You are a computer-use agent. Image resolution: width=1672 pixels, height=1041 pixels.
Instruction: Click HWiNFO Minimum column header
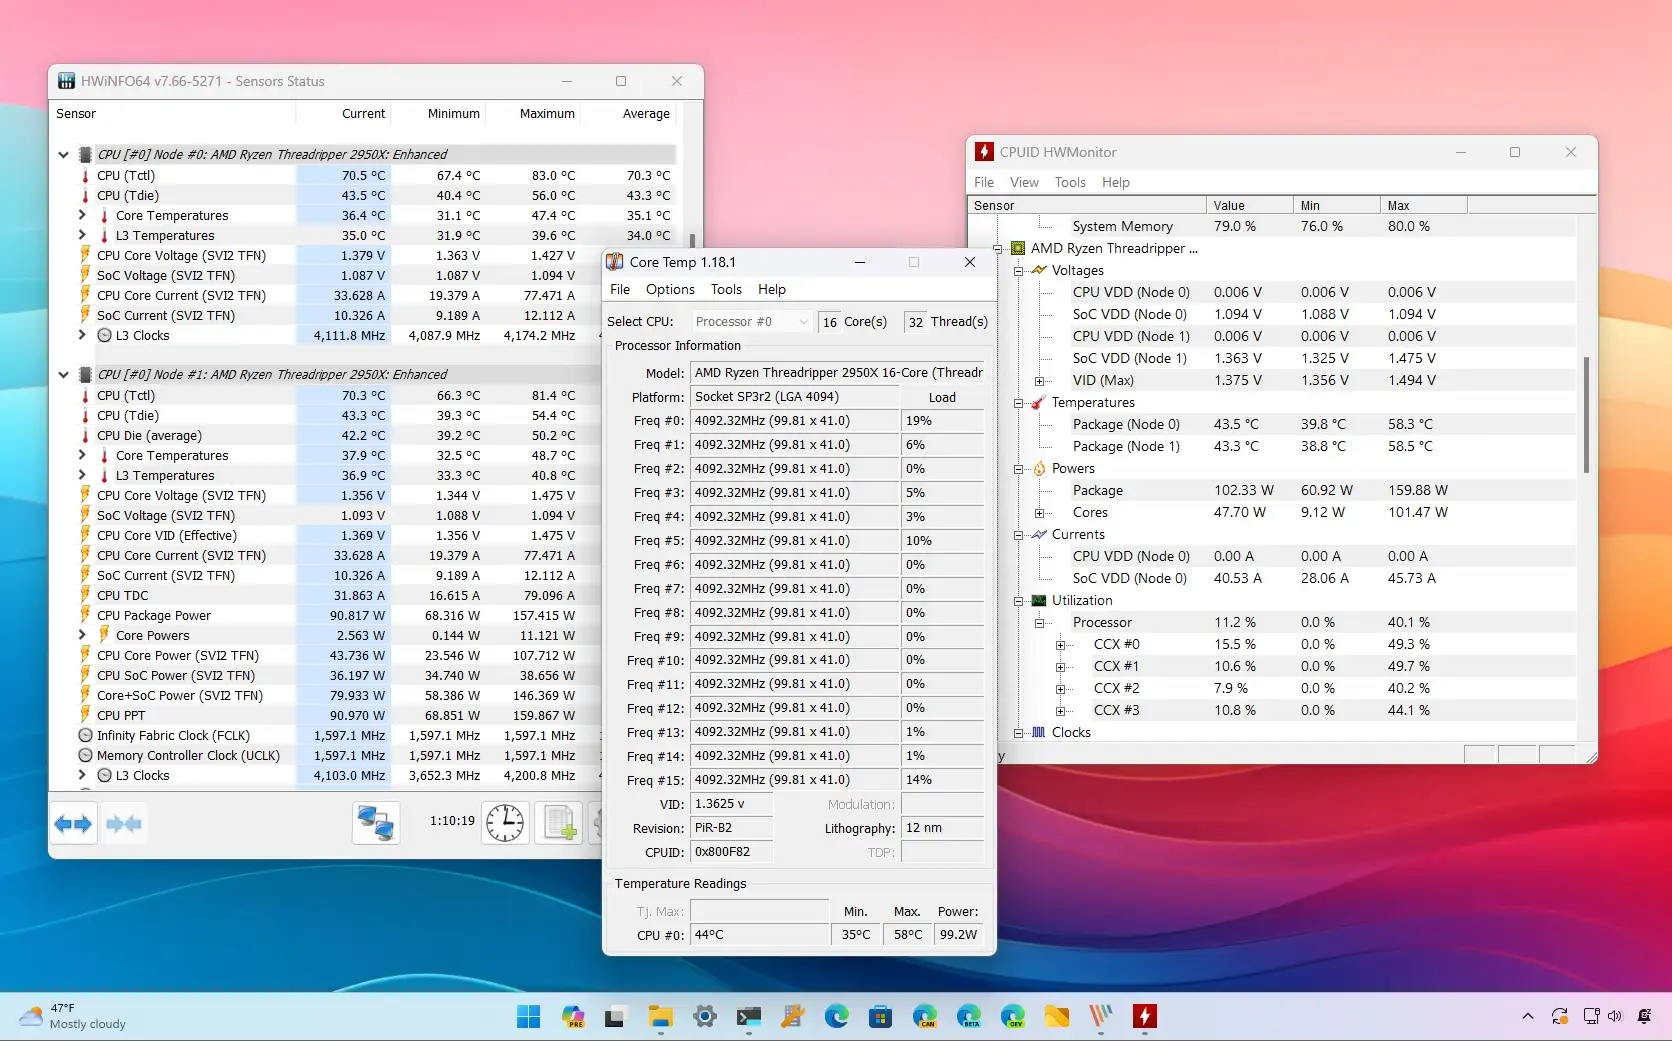point(437,114)
